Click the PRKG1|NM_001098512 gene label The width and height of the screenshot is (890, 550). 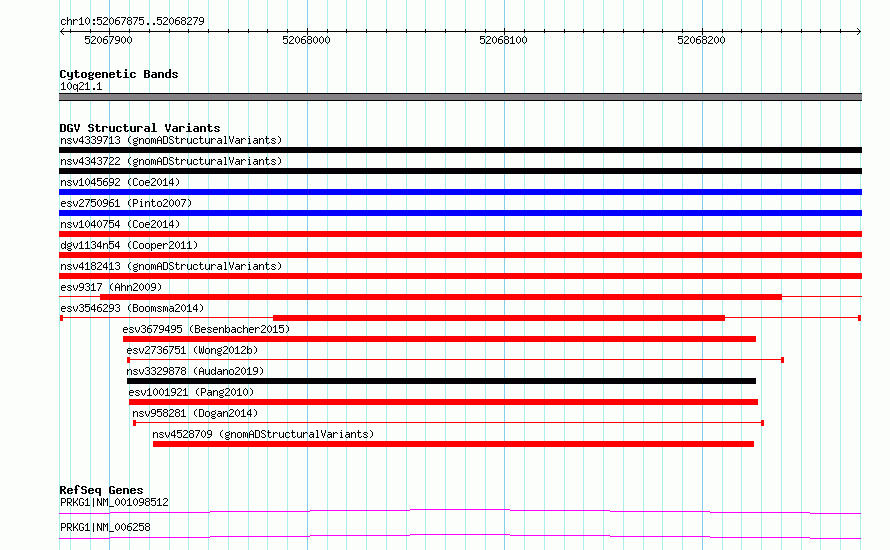coord(114,502)
